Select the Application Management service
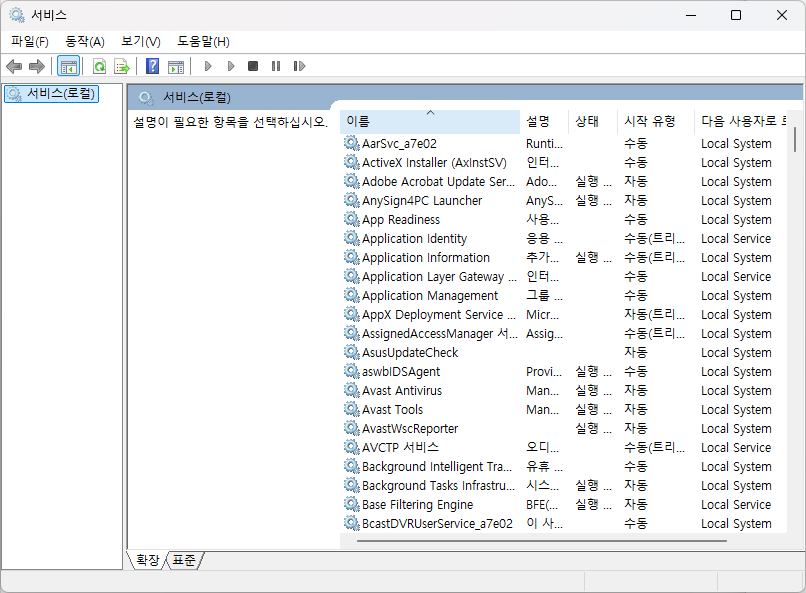This screenshot has height=593, width=806. point(563,295)
